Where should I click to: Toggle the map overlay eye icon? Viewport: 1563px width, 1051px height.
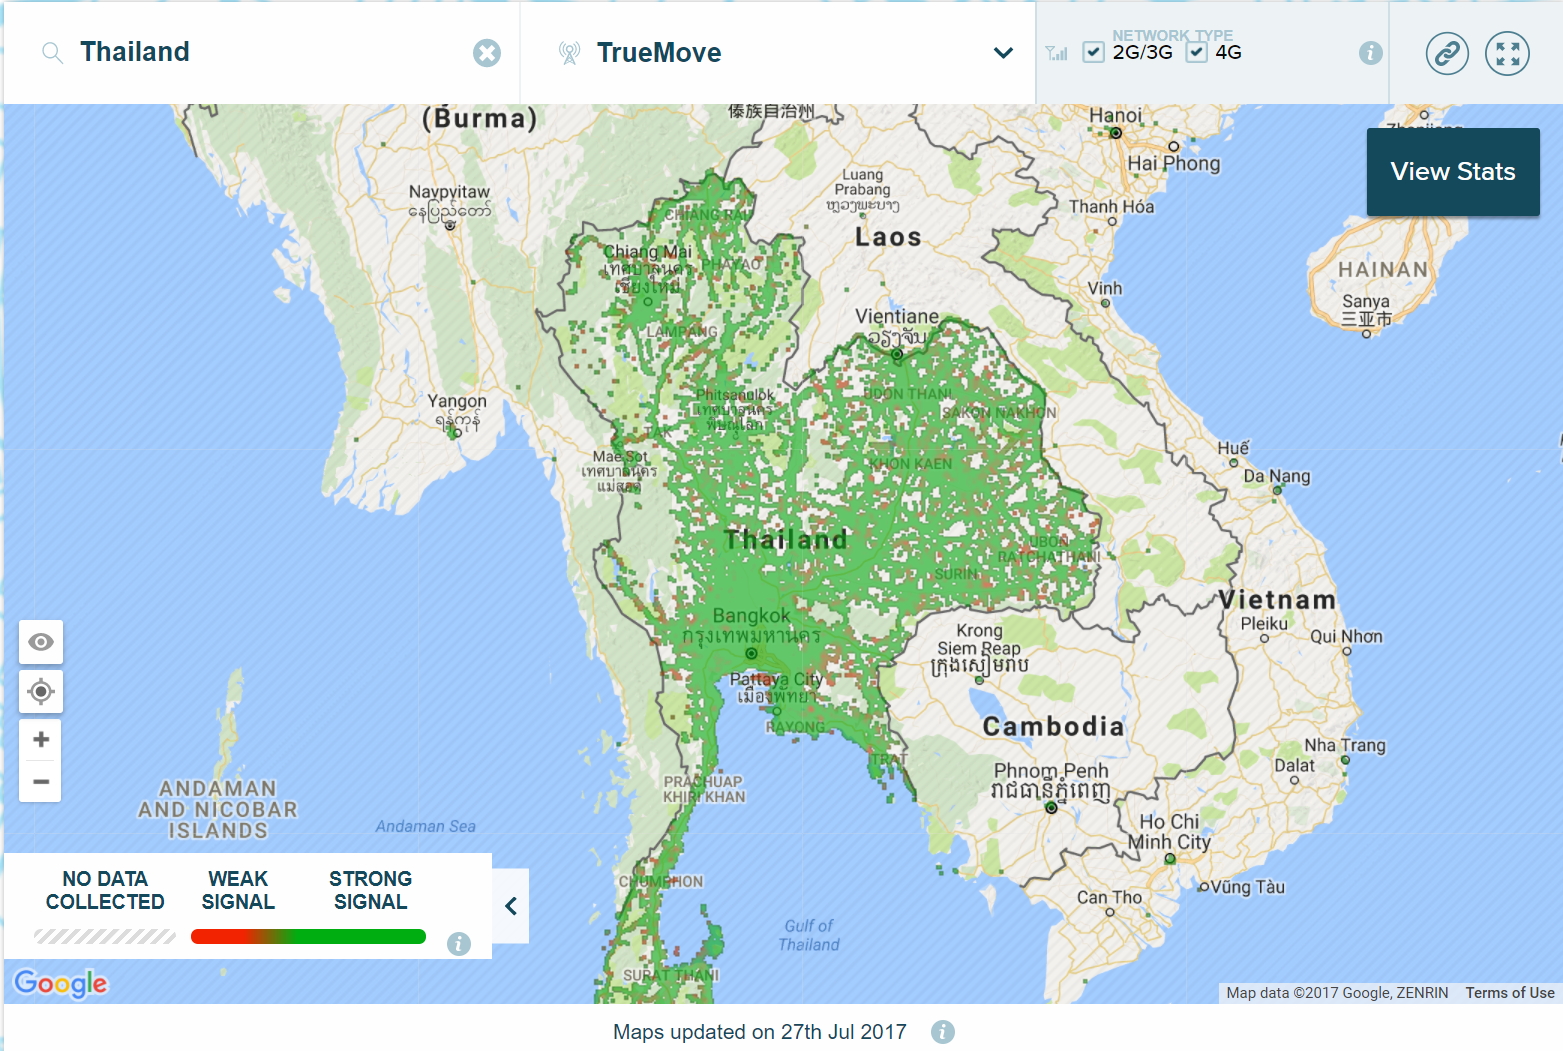point(41,642)
